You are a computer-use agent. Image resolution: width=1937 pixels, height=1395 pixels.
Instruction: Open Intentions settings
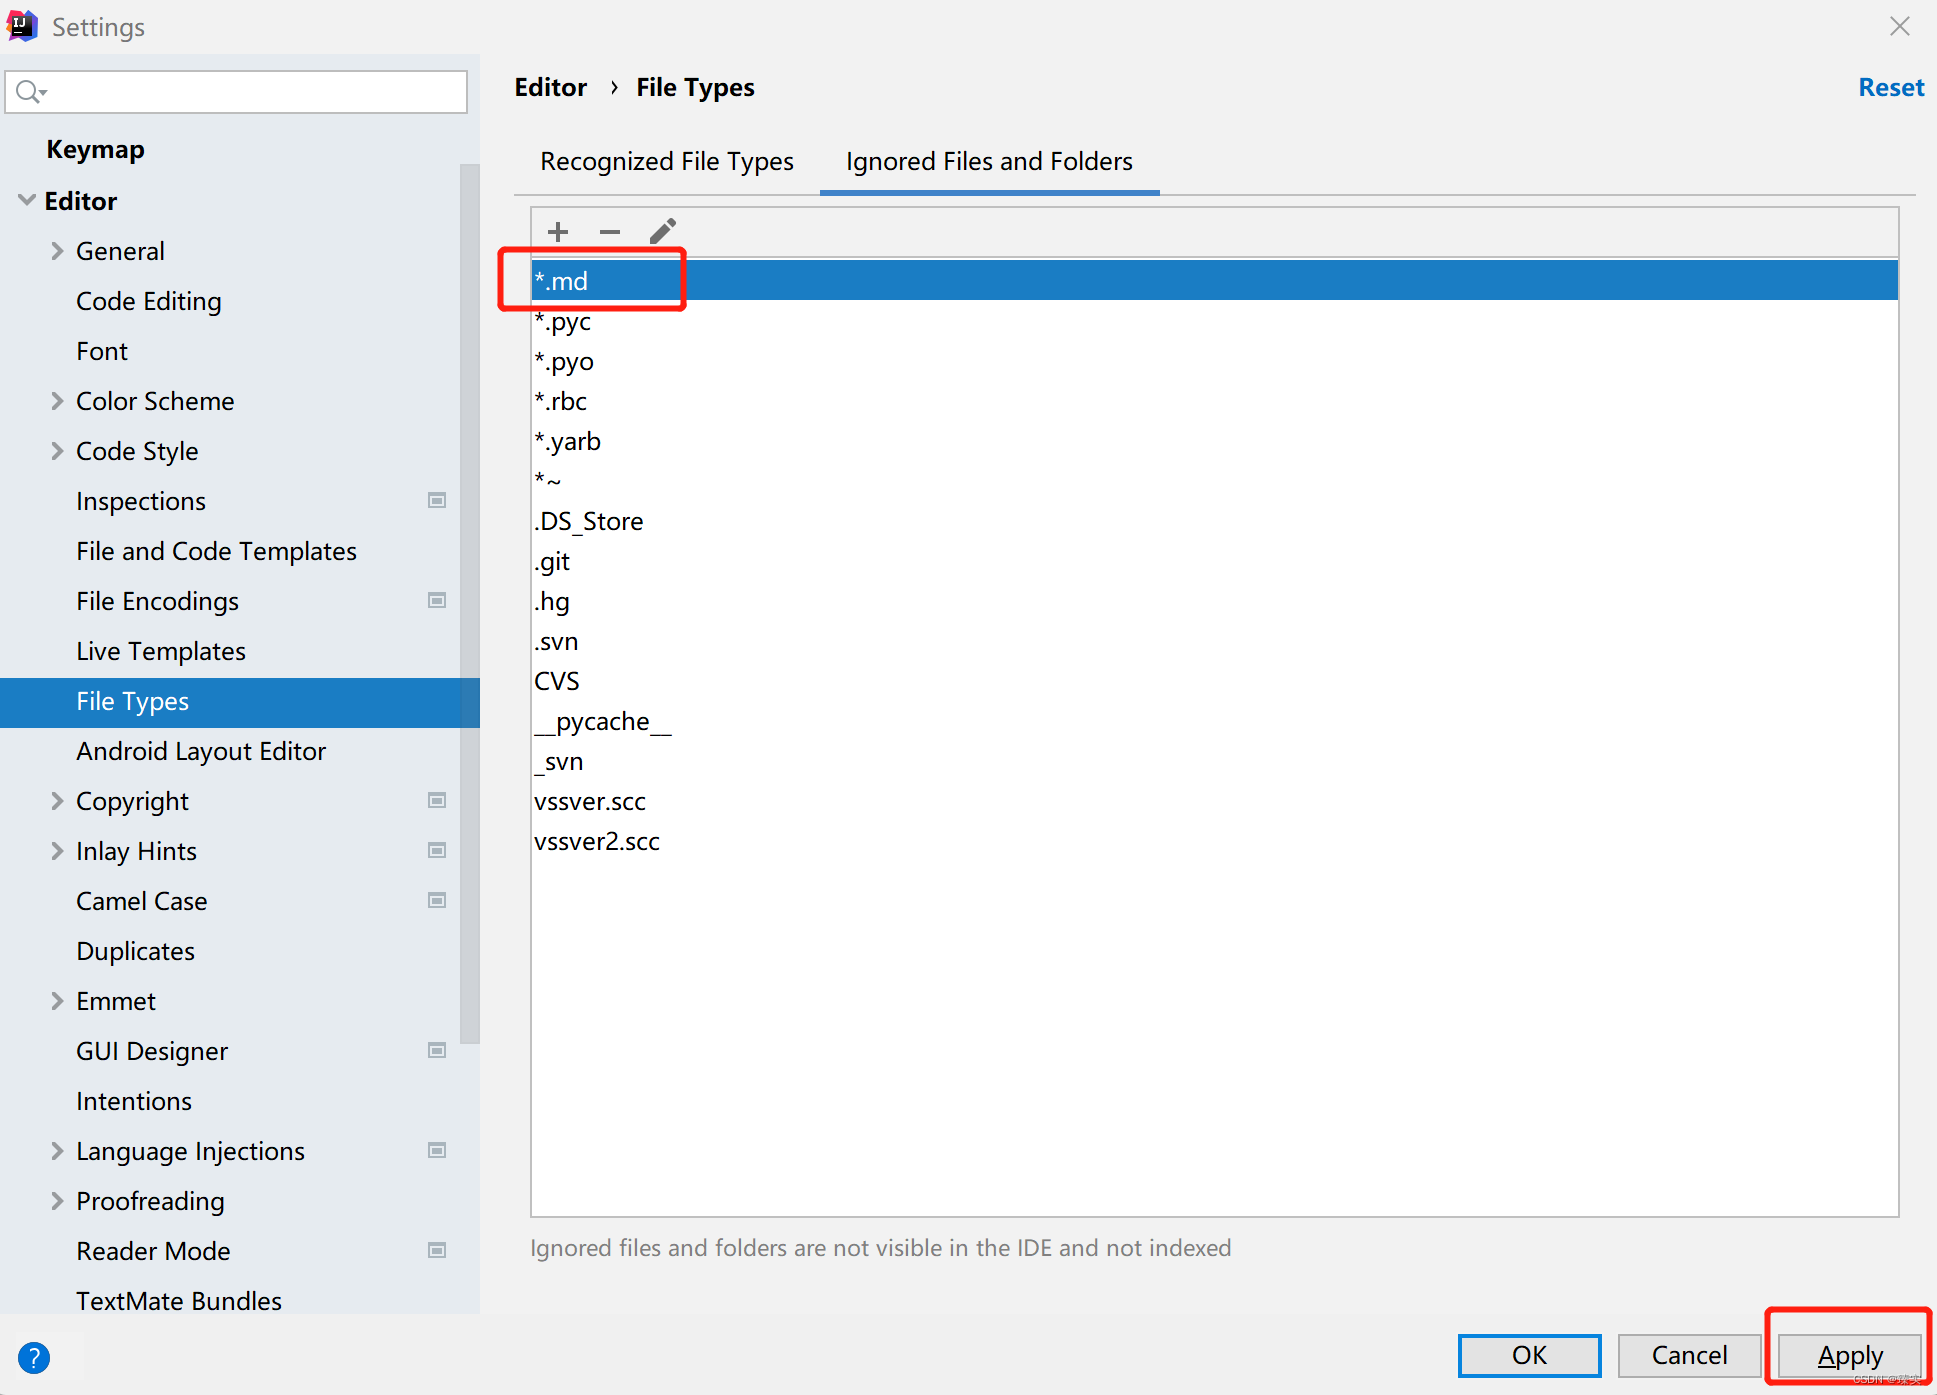point(134,1101)
